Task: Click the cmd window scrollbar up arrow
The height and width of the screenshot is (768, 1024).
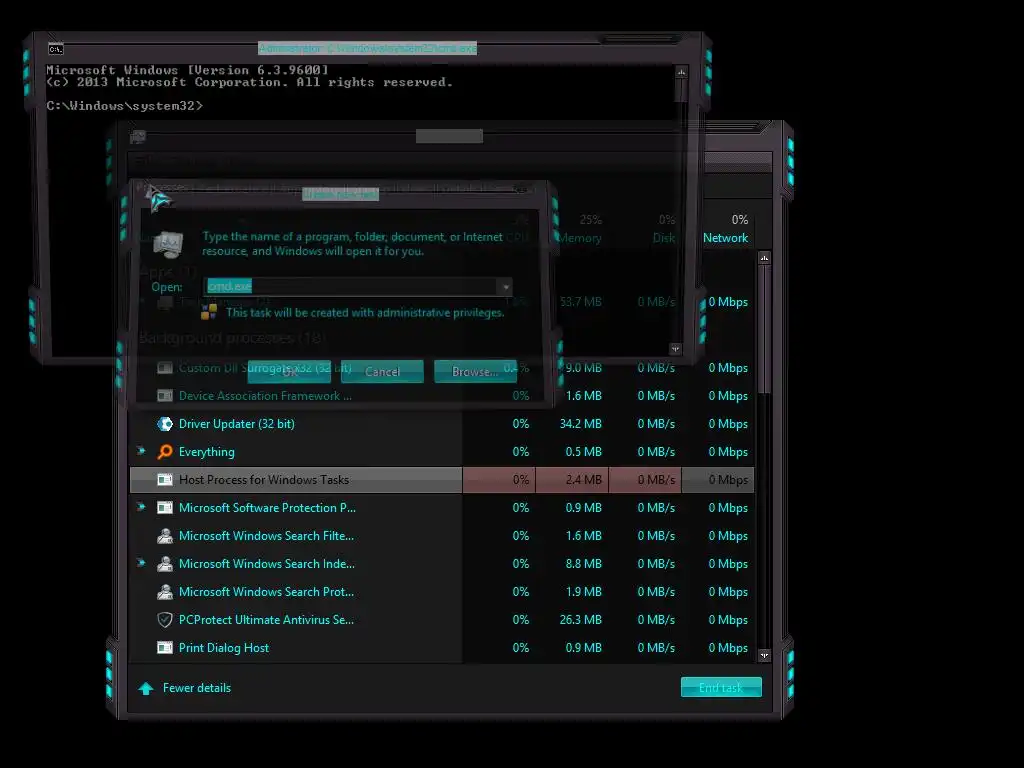Action: coord(681,72)
